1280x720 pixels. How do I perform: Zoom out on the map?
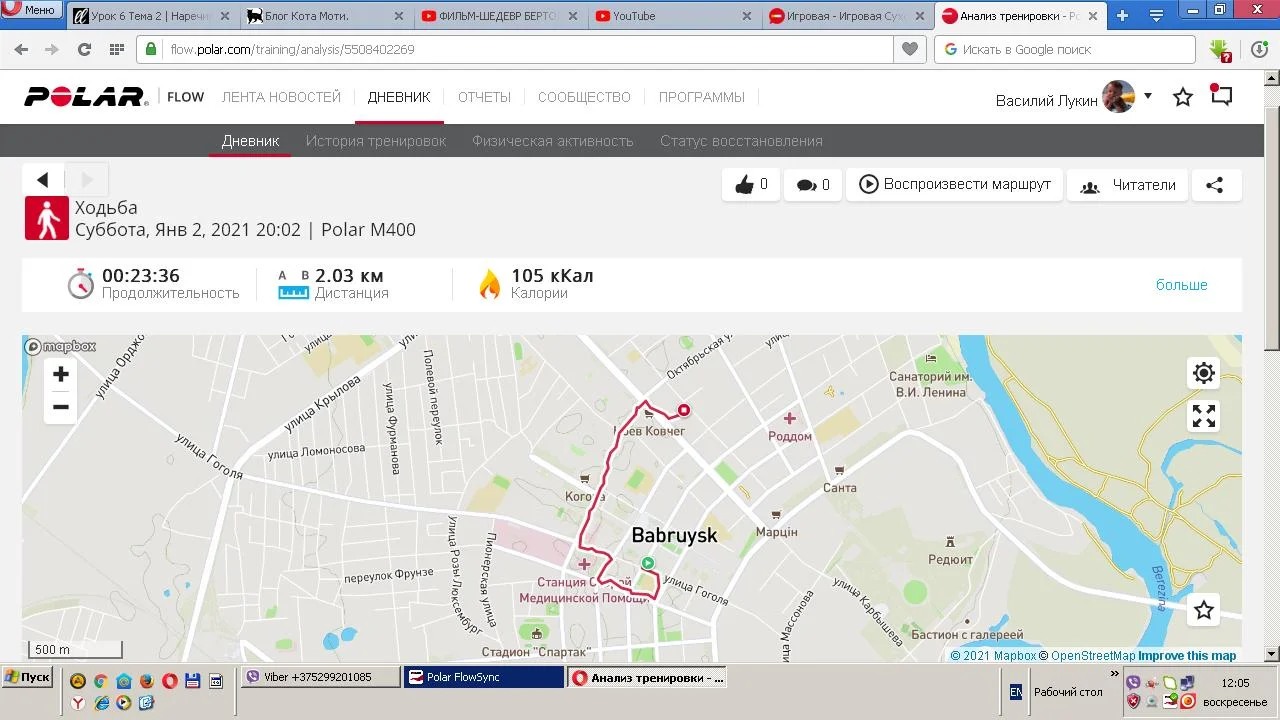(x=61, y=407)
